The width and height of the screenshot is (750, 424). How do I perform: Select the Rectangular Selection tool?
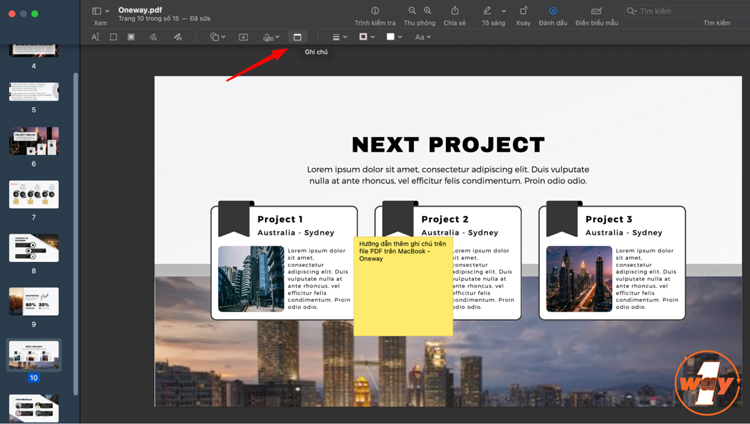[x=113, y=37]
